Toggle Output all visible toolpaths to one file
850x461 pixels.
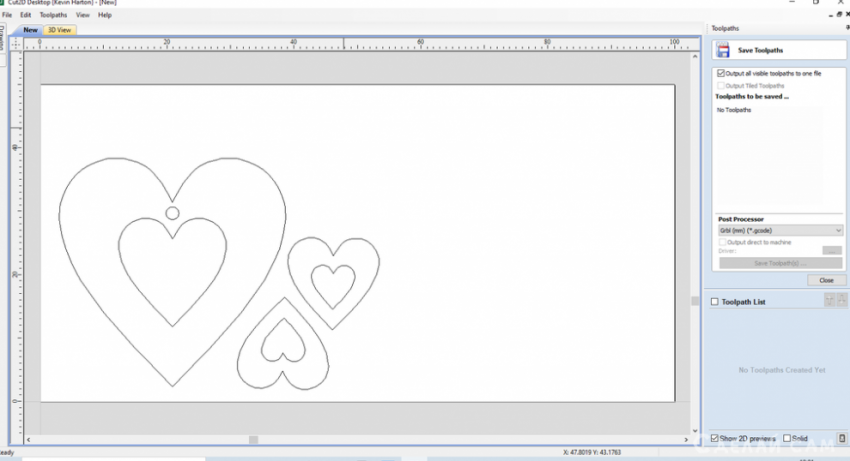click(x=720, y=73)
